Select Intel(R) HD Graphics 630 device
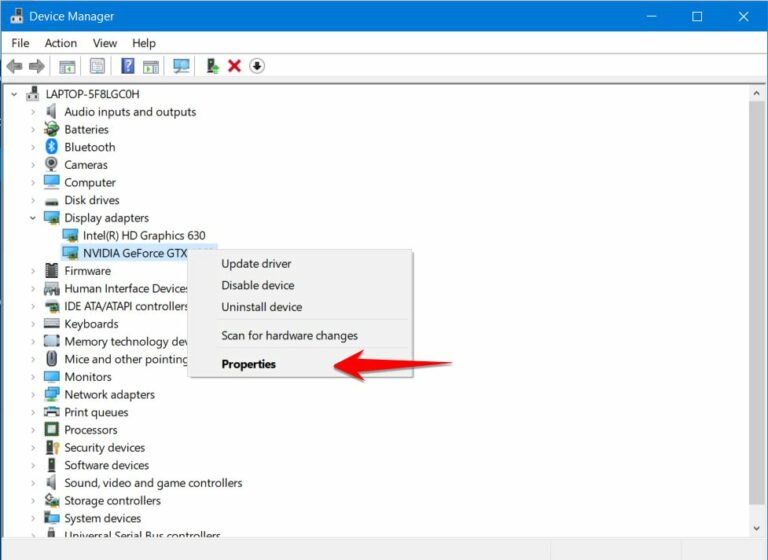The height and width of the screenshot is (560, 768). (144, 235)
